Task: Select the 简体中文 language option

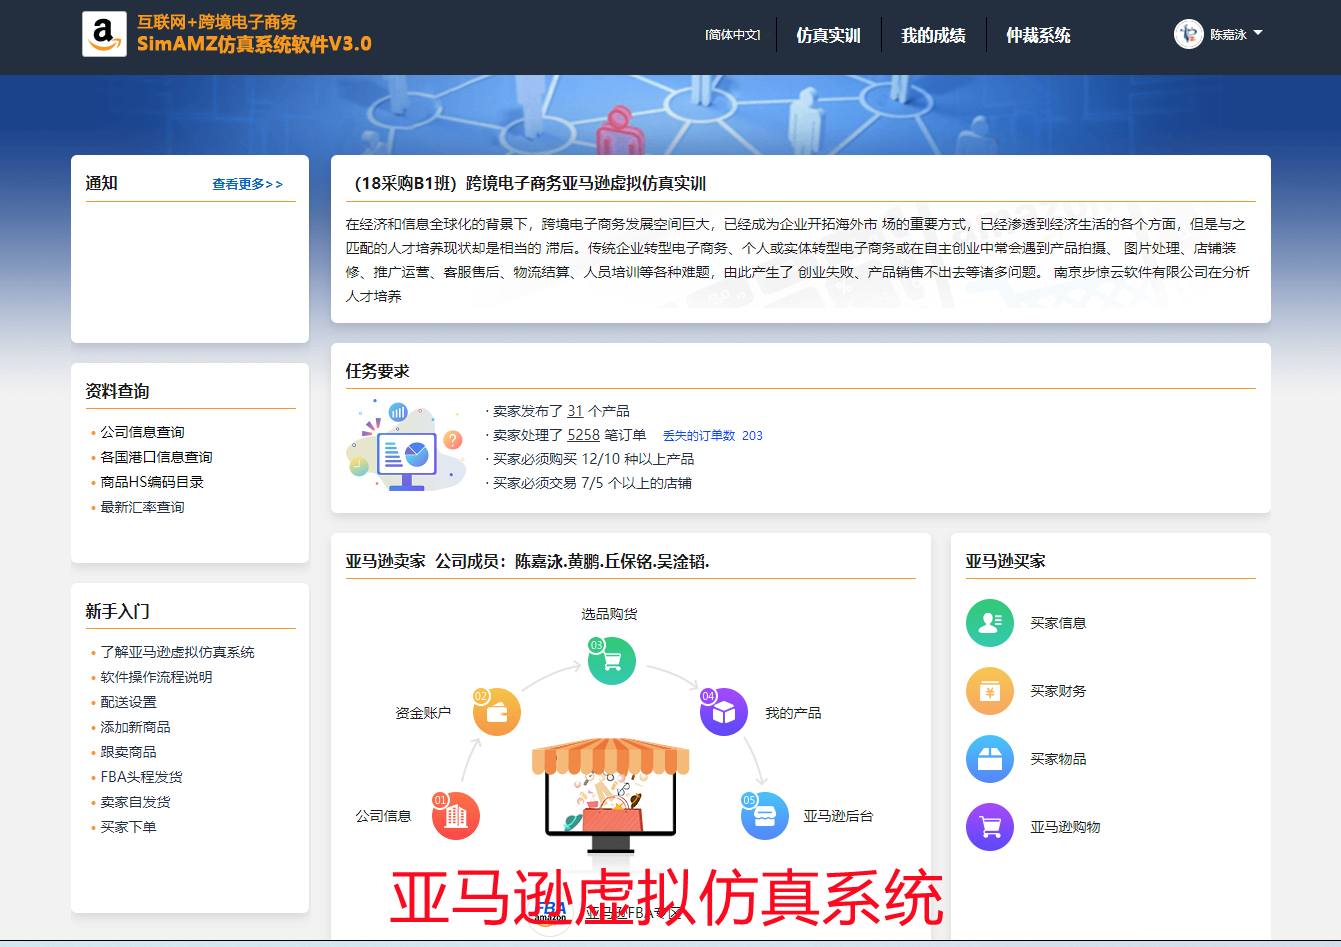Action: click(733, 35)
